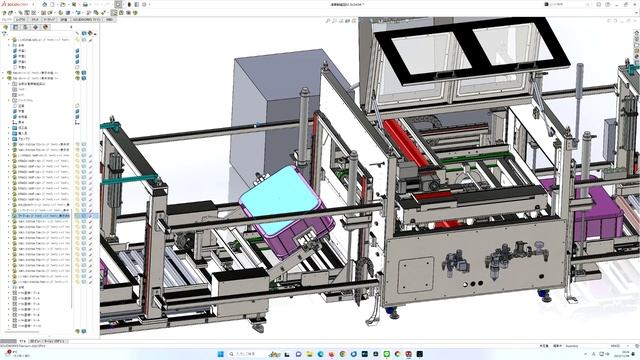Open the Options gear icon
This screenshot has width=640, height=360.
pos(144,4)
